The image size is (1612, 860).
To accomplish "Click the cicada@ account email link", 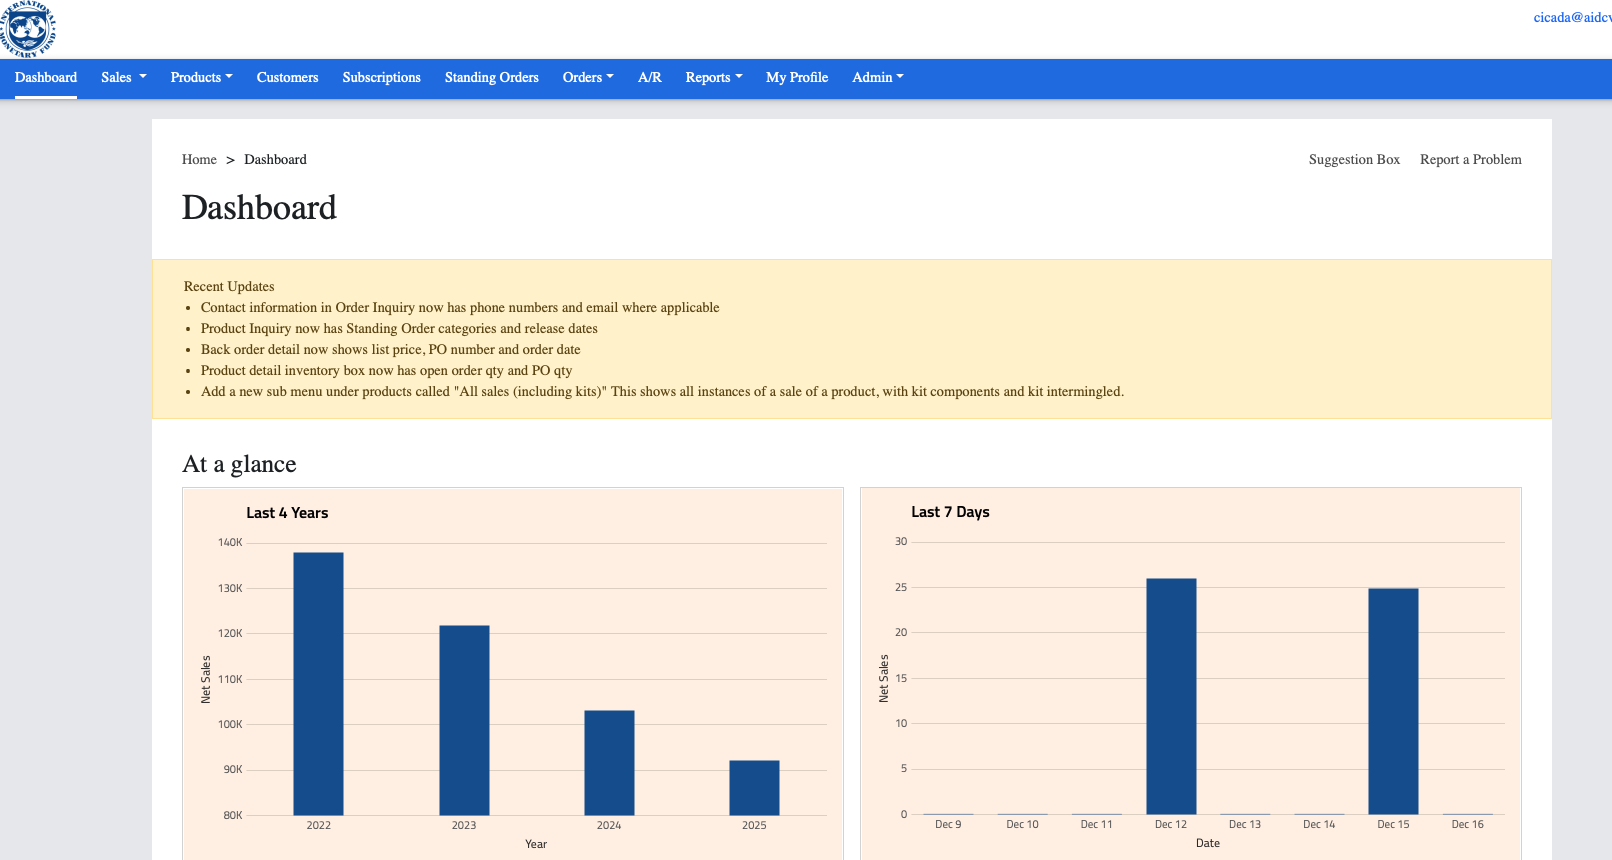I will coord(1572,17).
